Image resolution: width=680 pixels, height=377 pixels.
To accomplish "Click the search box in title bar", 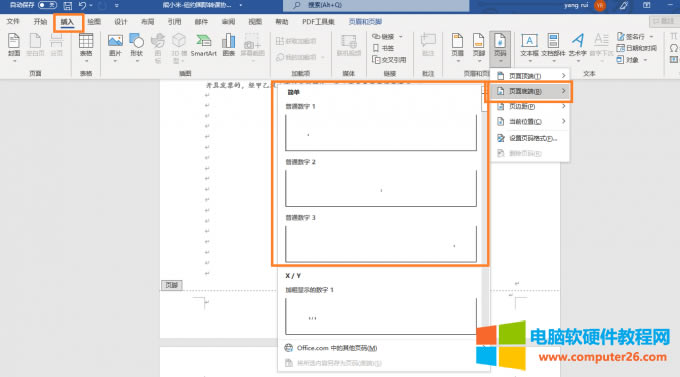I will pyautogui.click(x=376, y=5).
